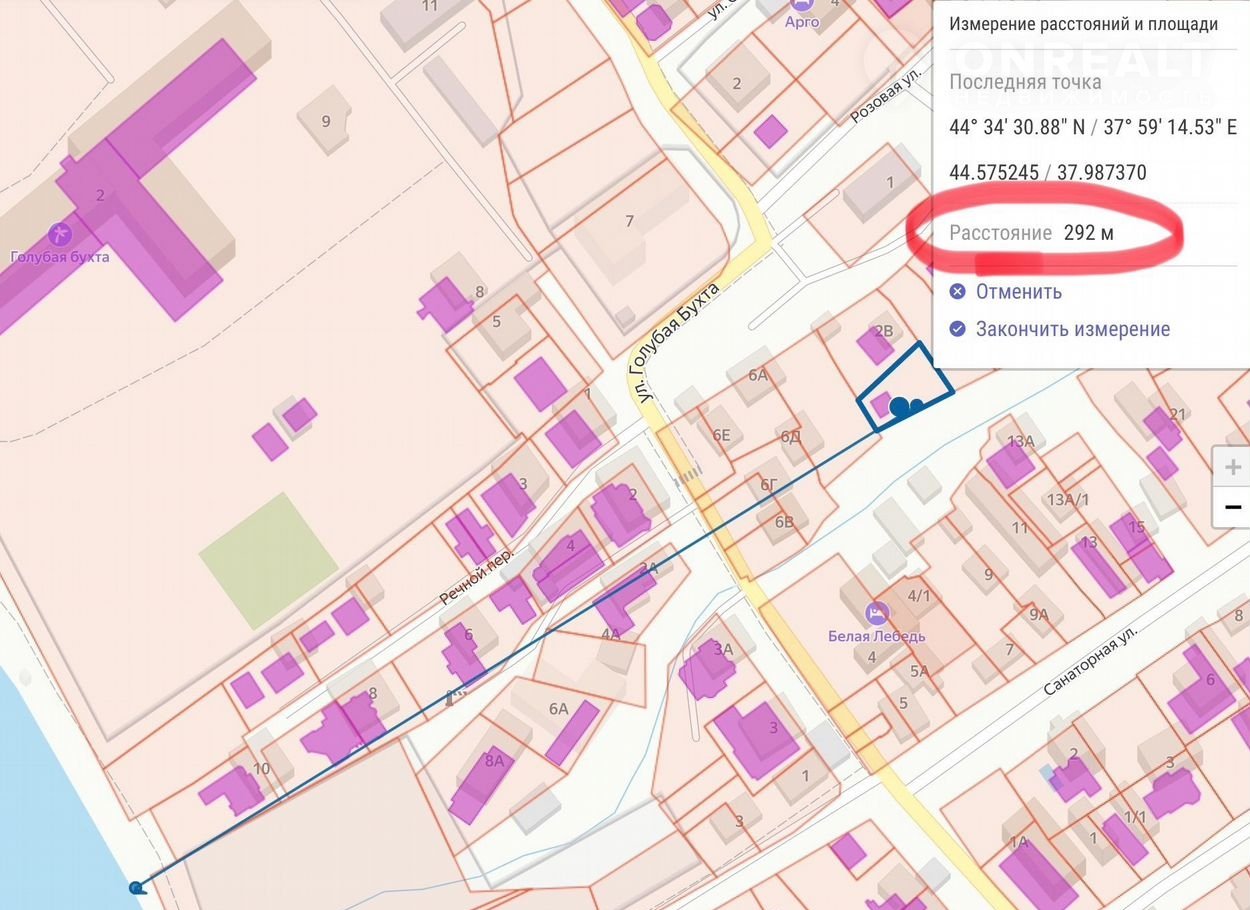Zoom in with the plus button

[x=1232, y=467]
